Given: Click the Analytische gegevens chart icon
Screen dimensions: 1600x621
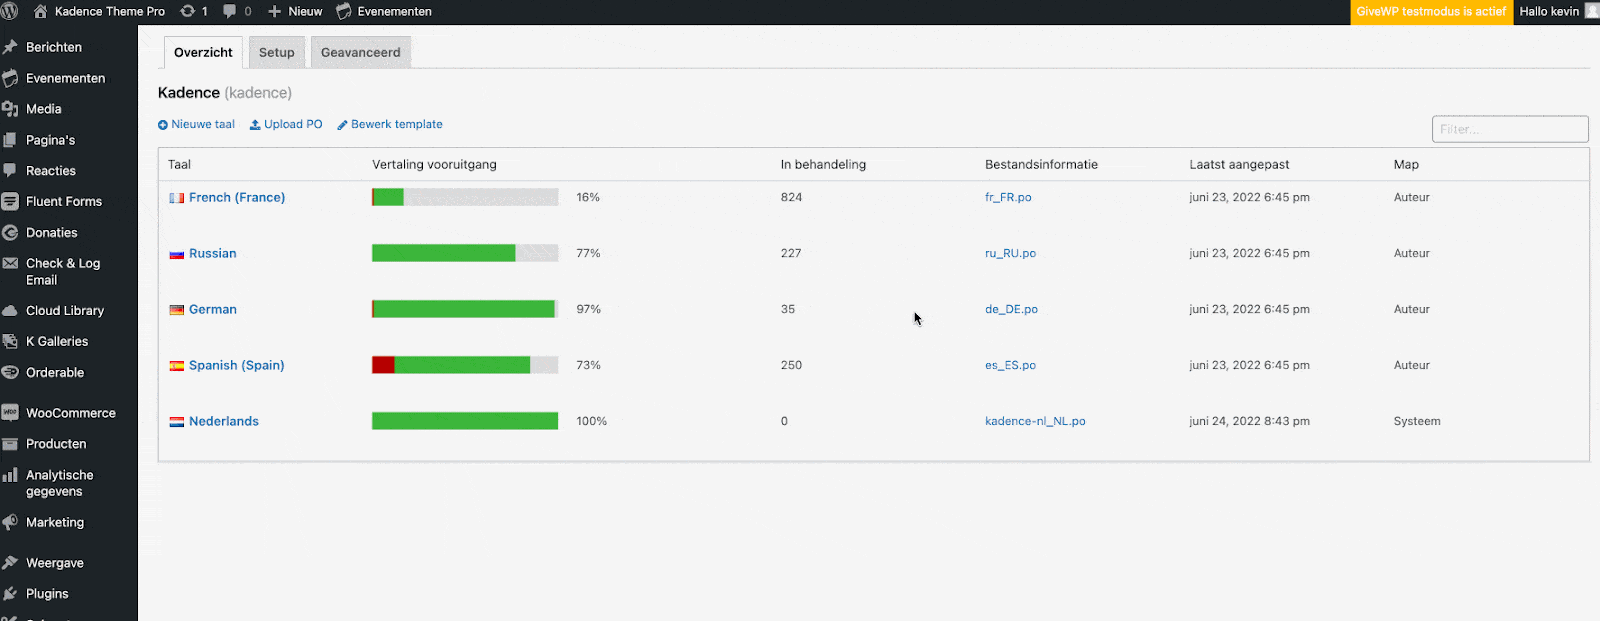Looking at the screenshot, I should [x=10, y=475].
